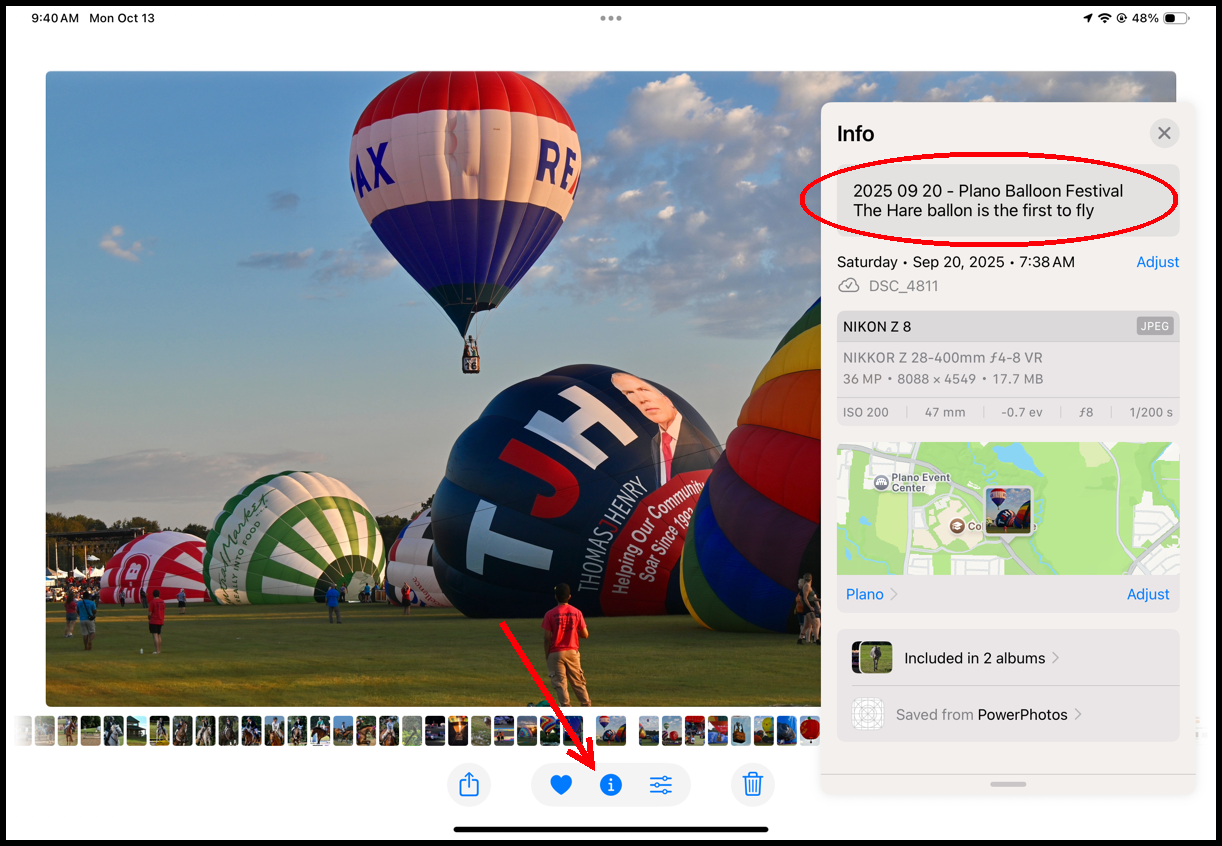Image resolution: width=1222 pixels, height=846 pixels.
Task: Click Adjust next to the date
Action: tap(1158, 262)
